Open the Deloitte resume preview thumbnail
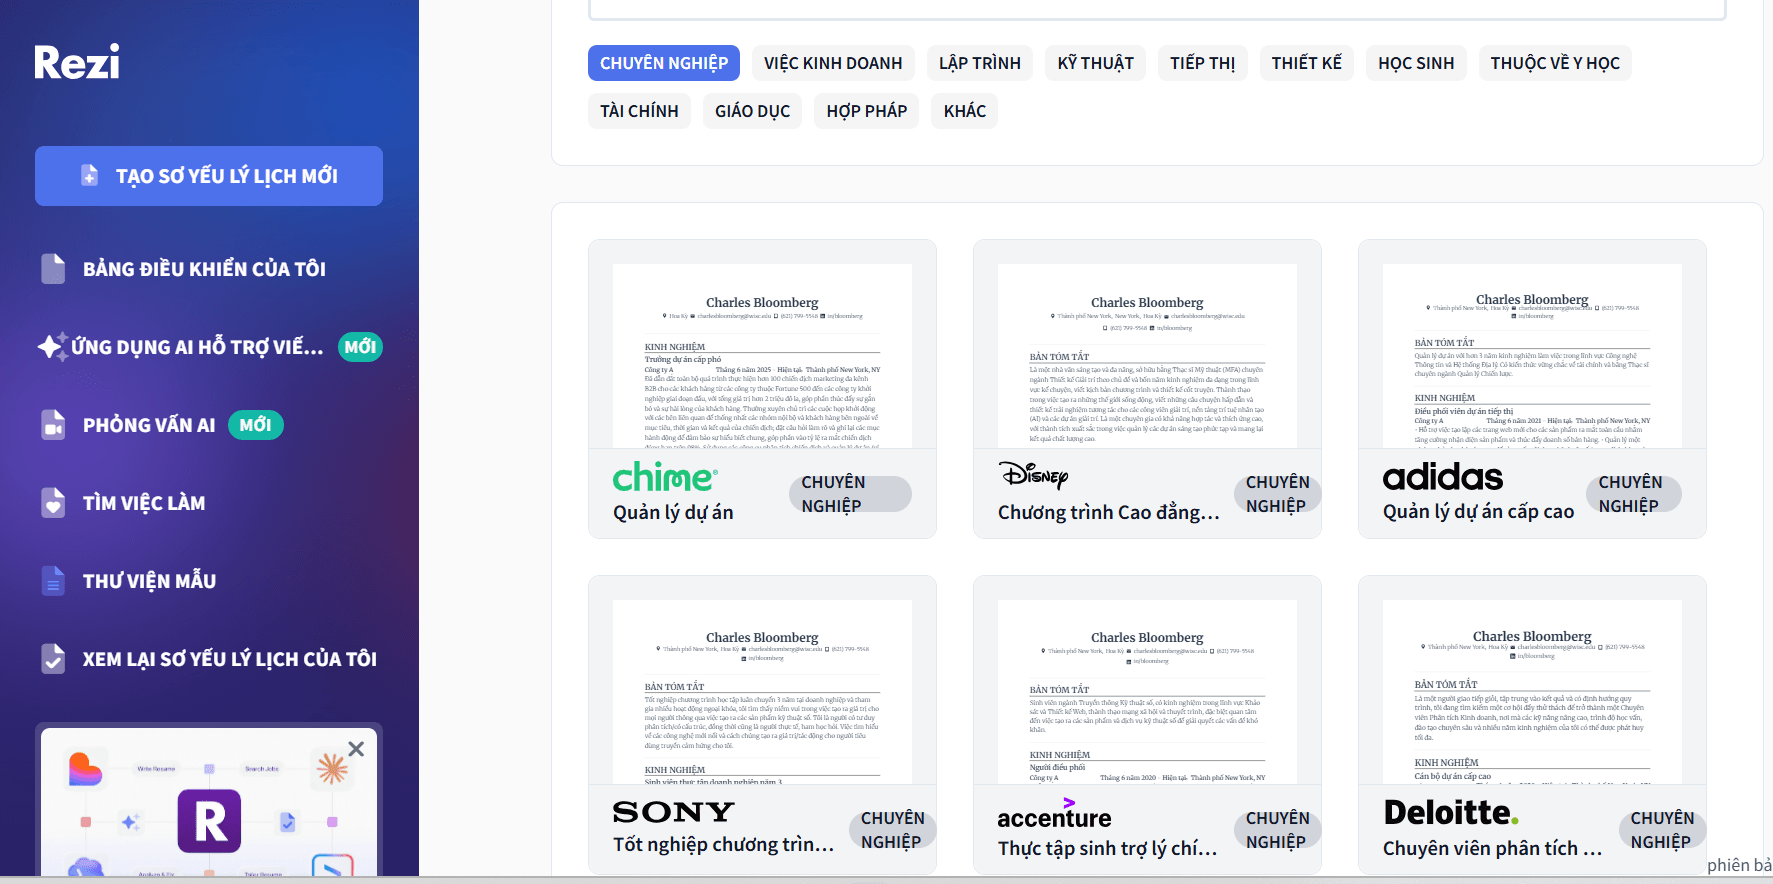1773x884 pixels. click(1532, 692)
